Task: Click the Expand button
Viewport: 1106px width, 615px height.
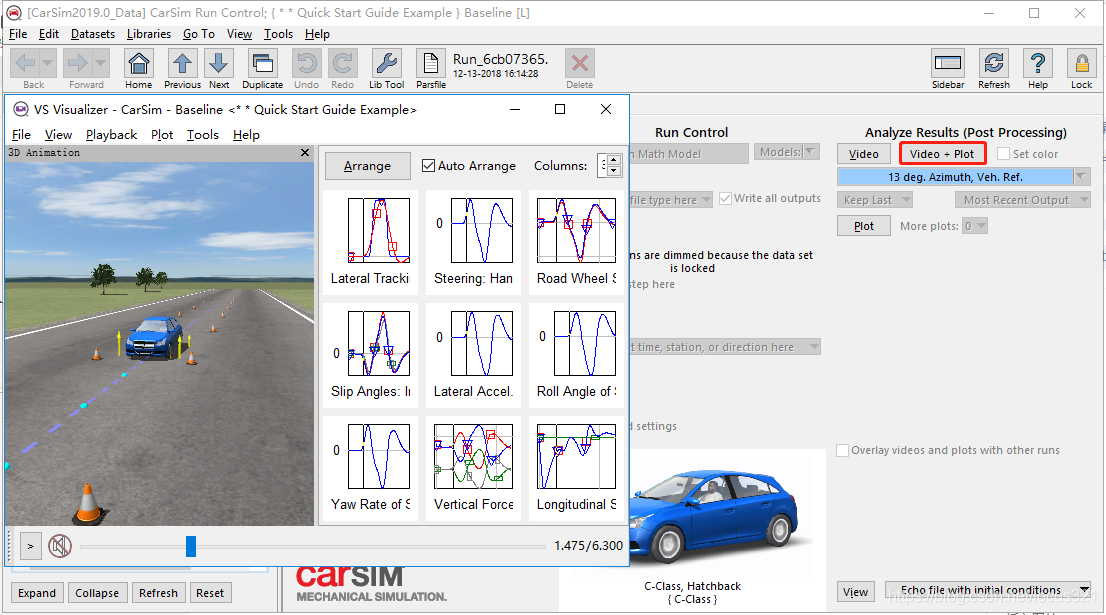Action: coord(37,593)
